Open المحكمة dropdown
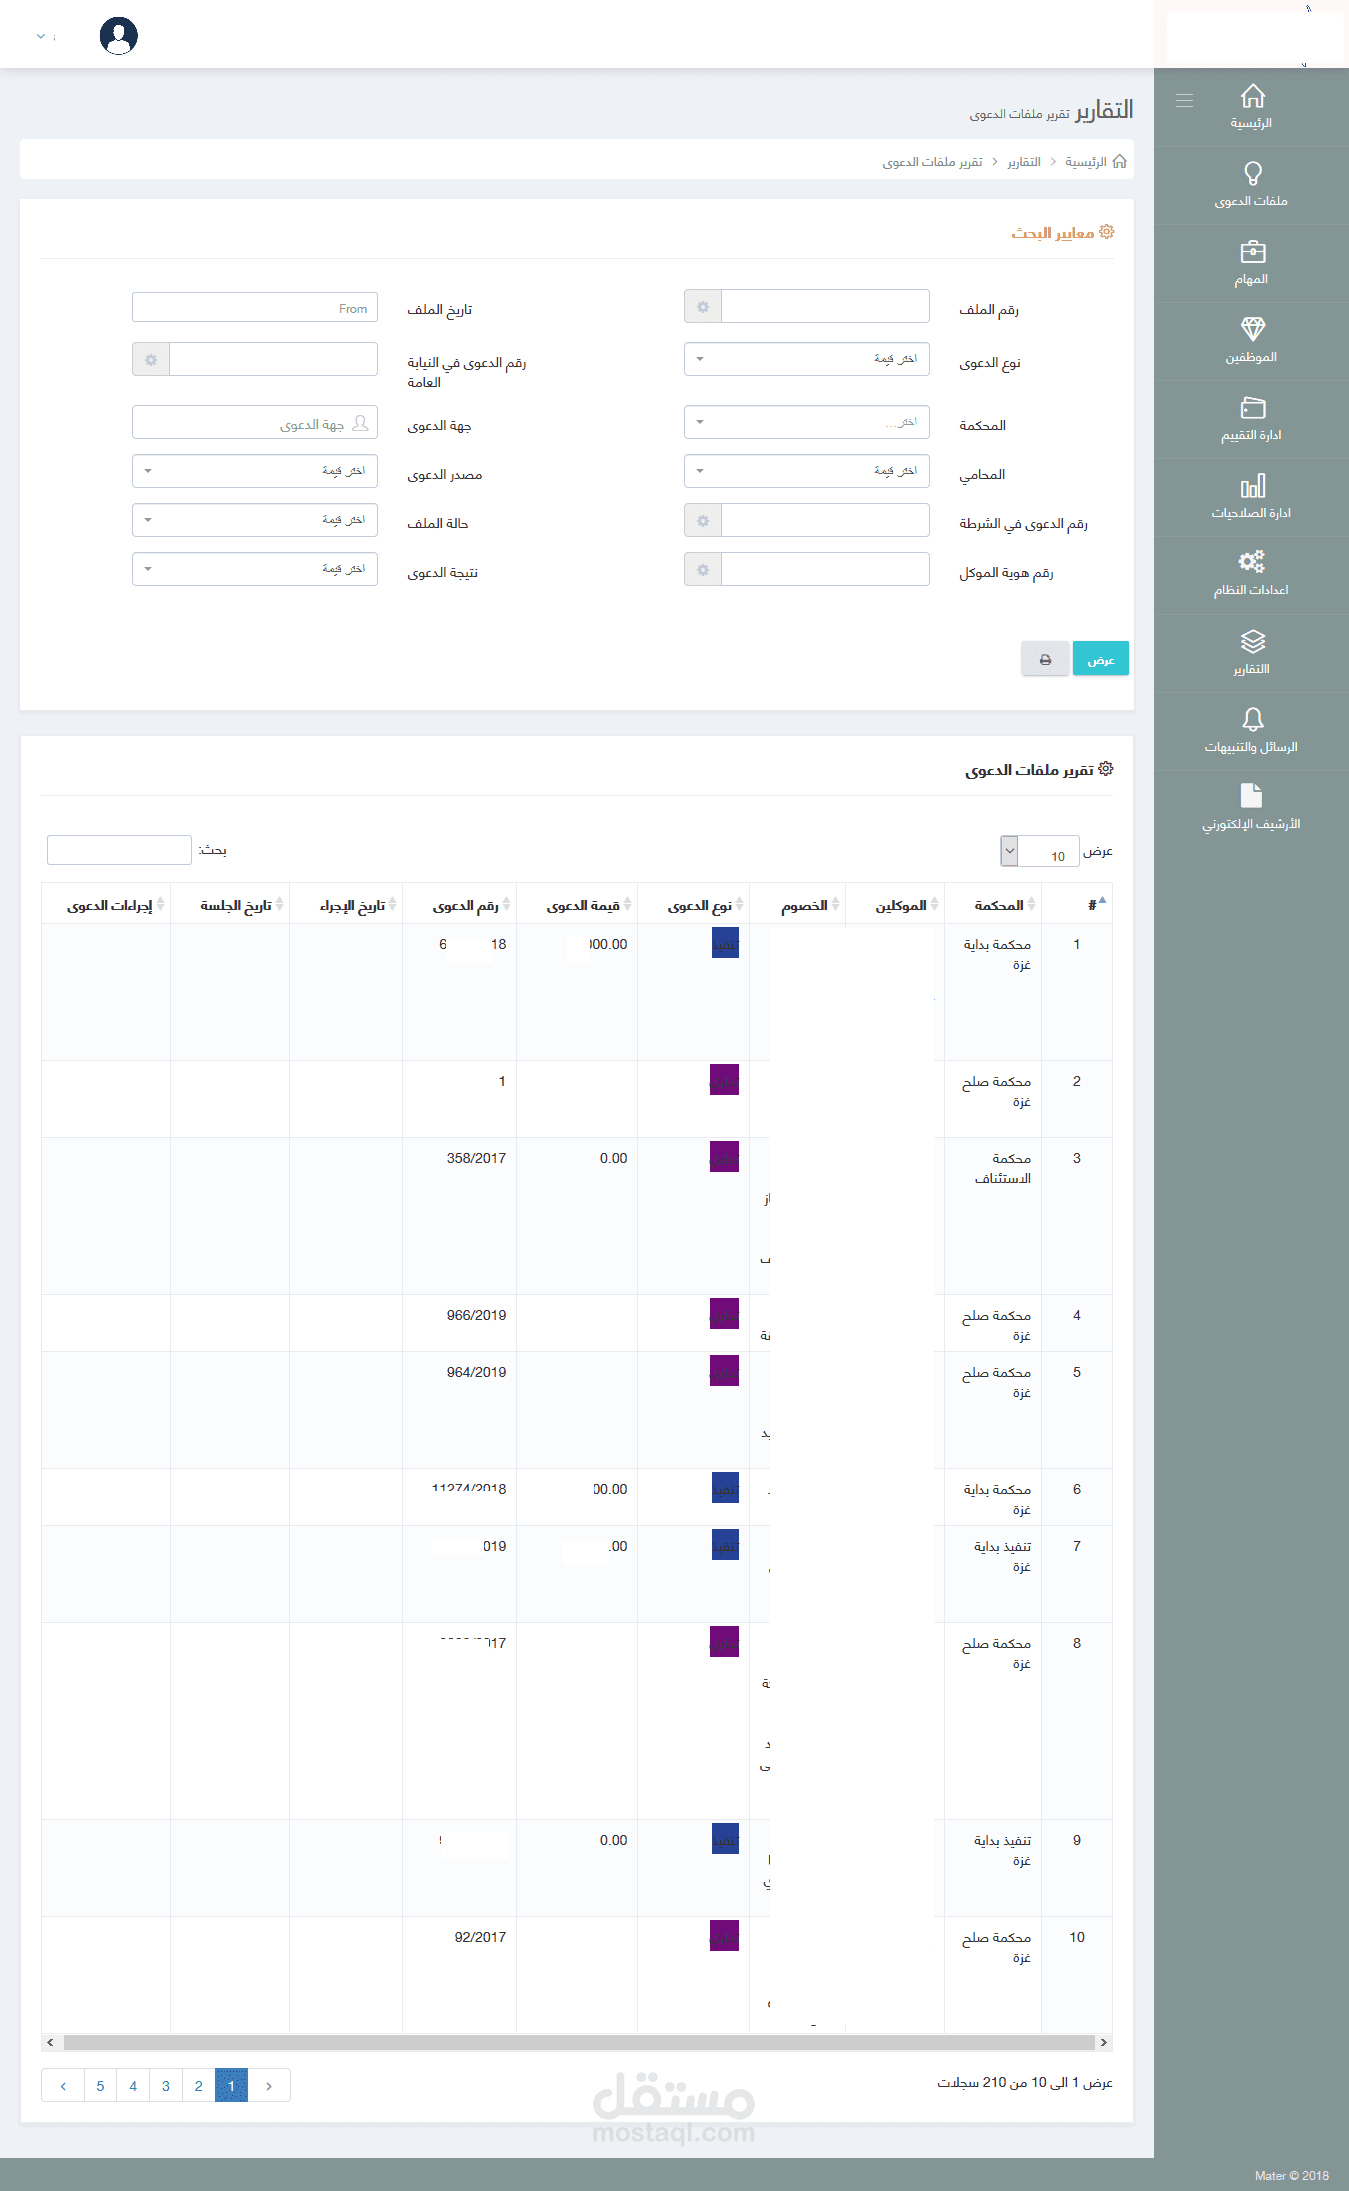1349x2191 pixels. point(807,422)
